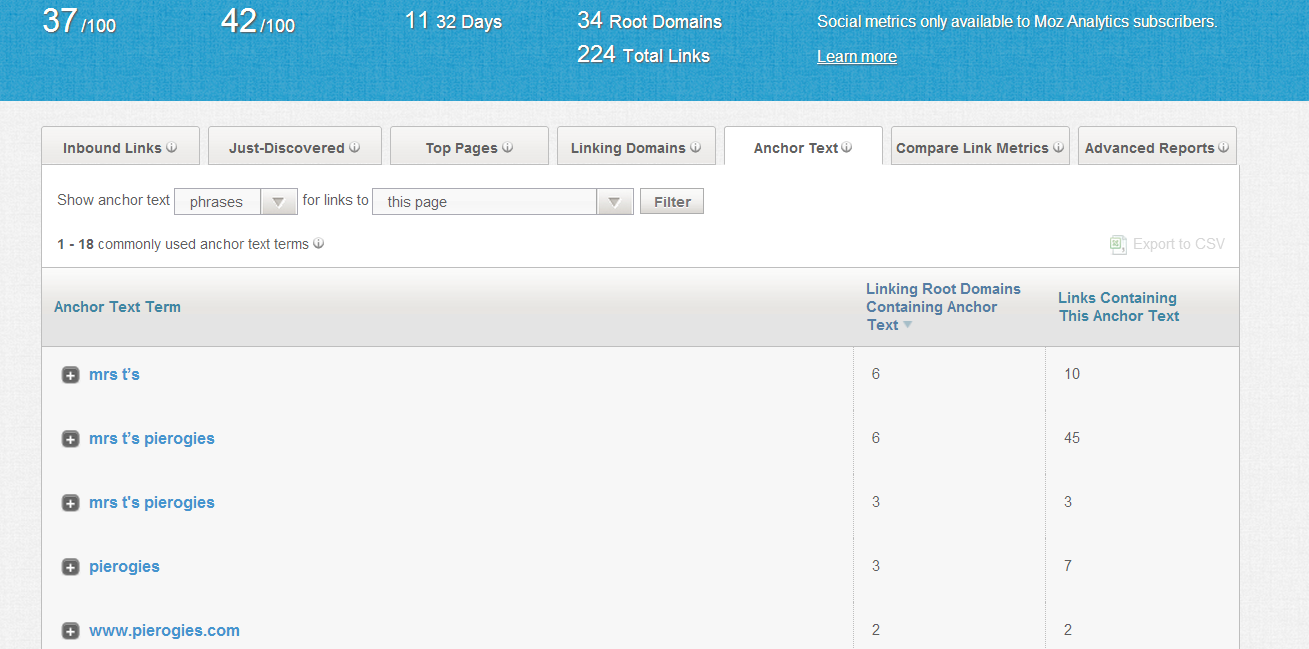The width and height of the screenshot is (1309, 649).
Task: Click 'Linking Root Domains Containing Anchor Text' header
Action: pos(943,307)
